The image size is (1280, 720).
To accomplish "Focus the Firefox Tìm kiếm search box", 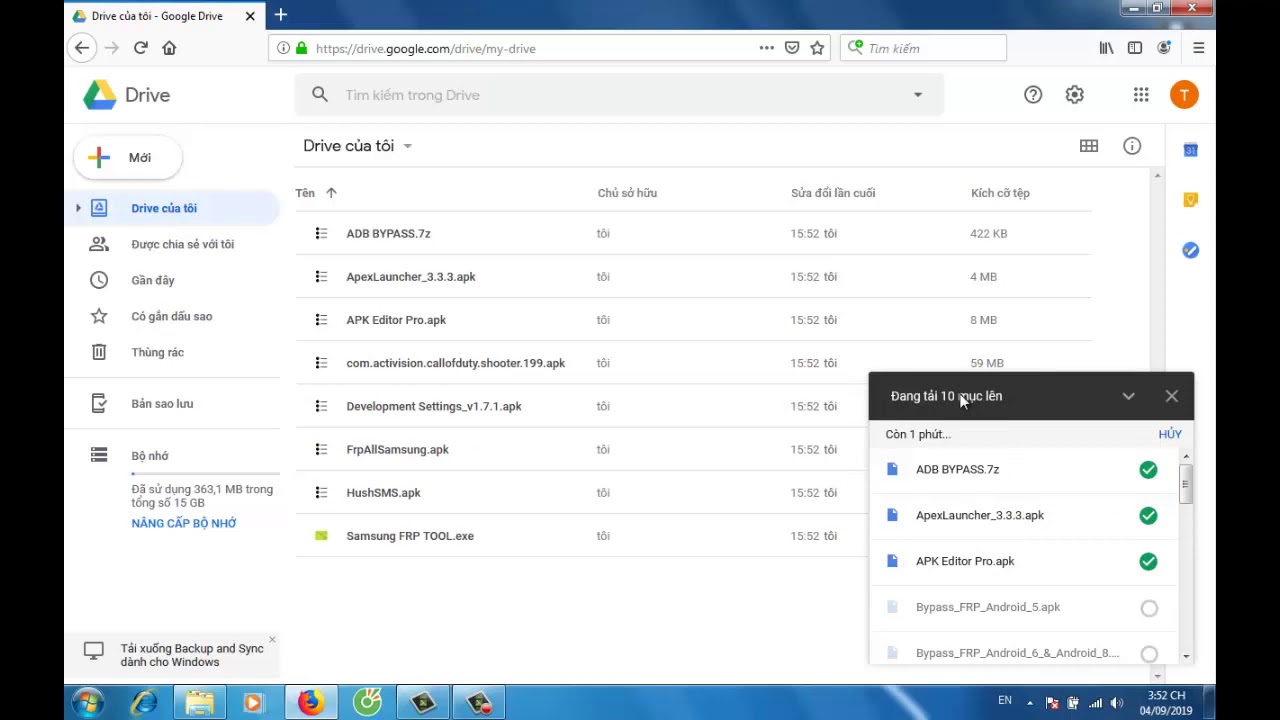I will click(923, 48).
